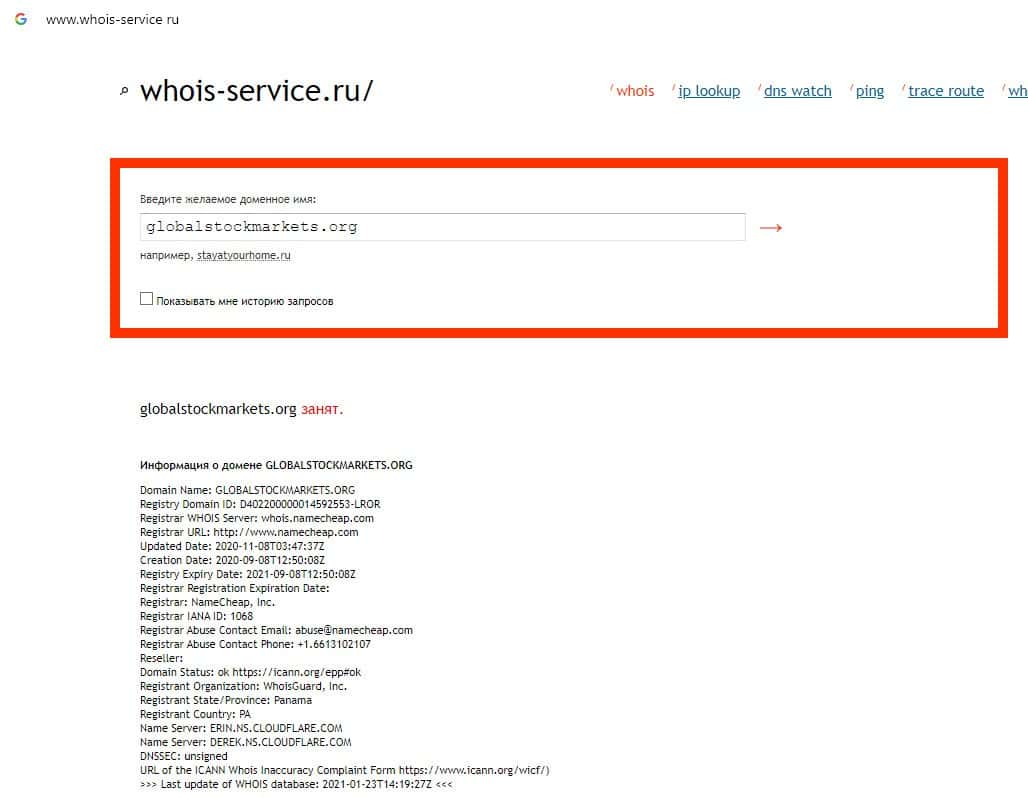The image size is (1028, 798).
Task: Click the Registrar Registration Expiration Date line
Action: tap(235, 588)
